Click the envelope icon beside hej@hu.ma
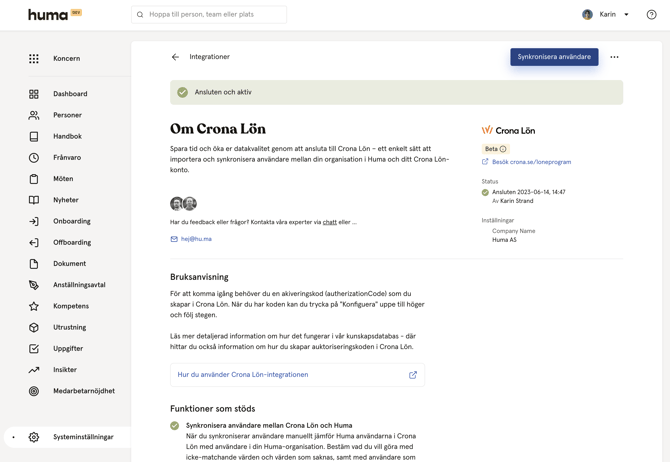The width and height of the screenshot is (670, 462). point(174,239)
